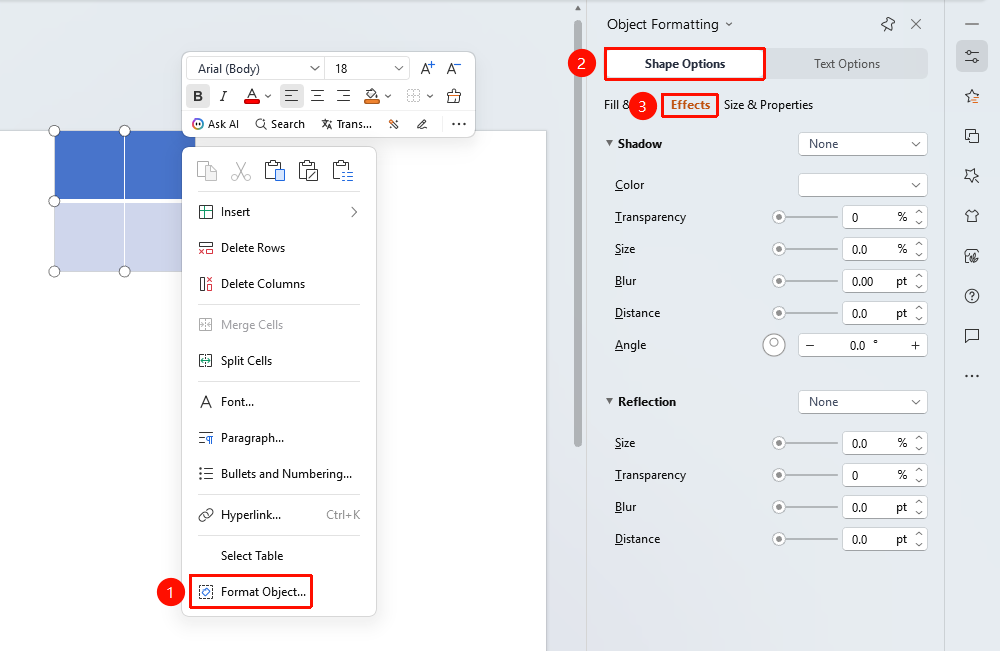Click the Ask AI button

point(216,124)
